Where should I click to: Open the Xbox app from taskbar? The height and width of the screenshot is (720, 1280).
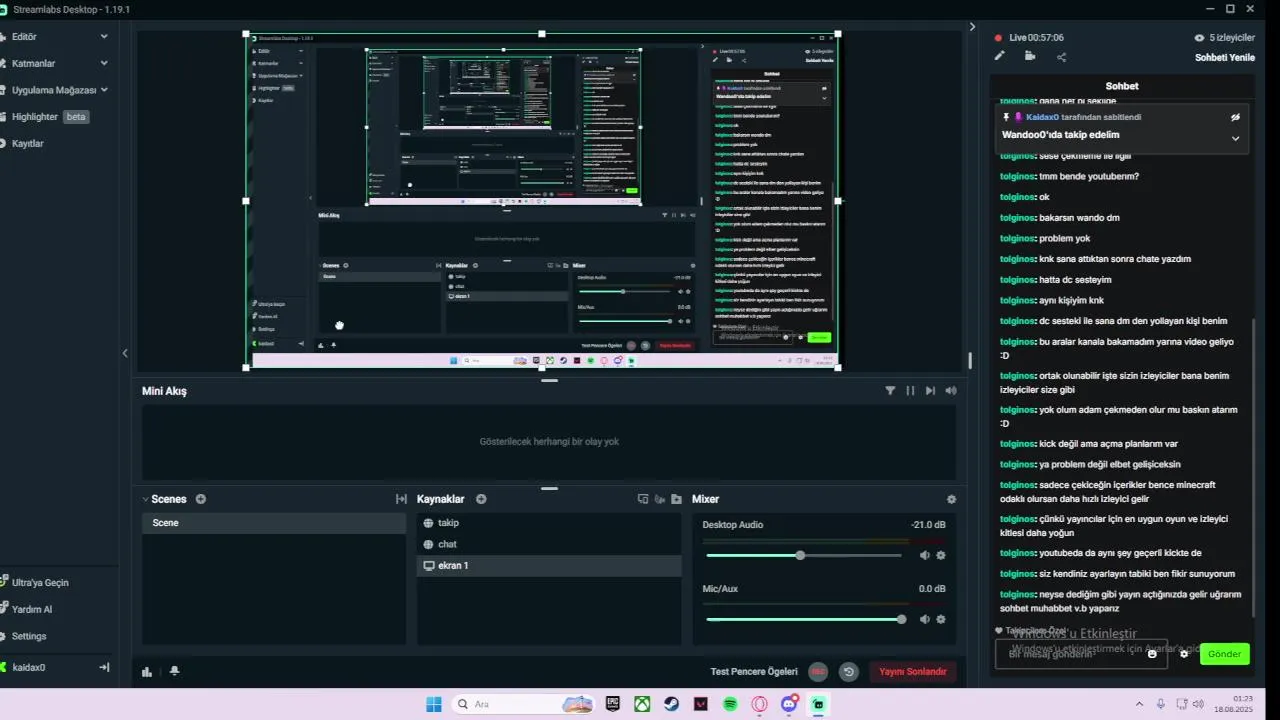[642, 704]
